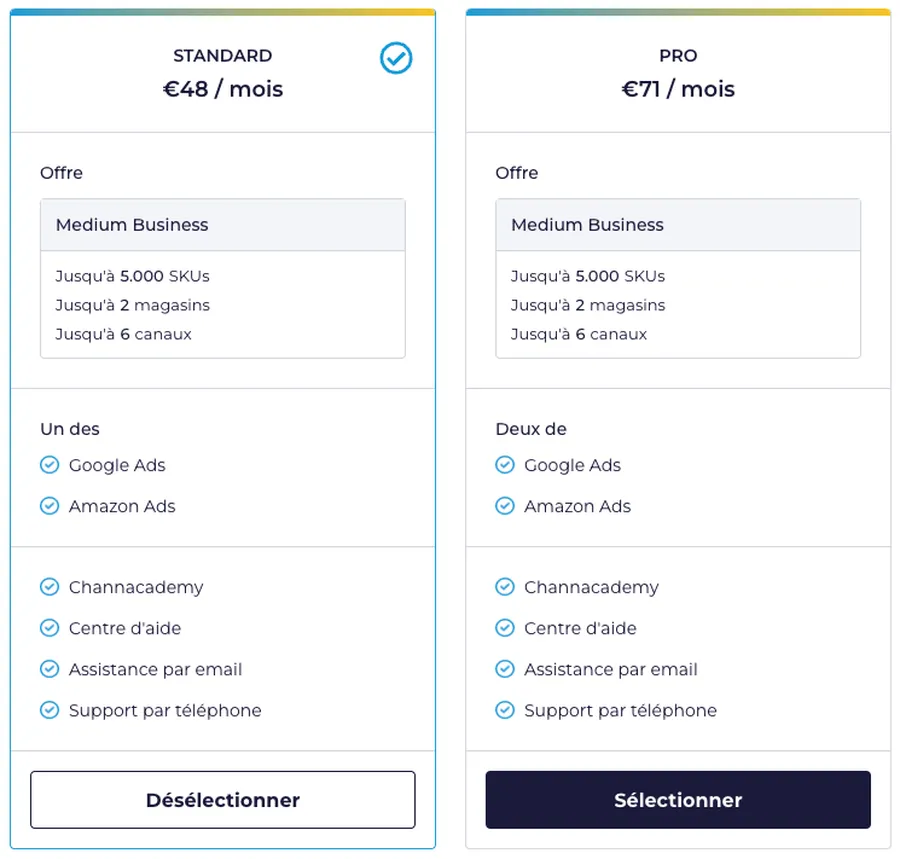This screenshot has width=900, height=859.
Task: Click Centre d'aide check icon in Pro
Action: click(x=505, y=628)
